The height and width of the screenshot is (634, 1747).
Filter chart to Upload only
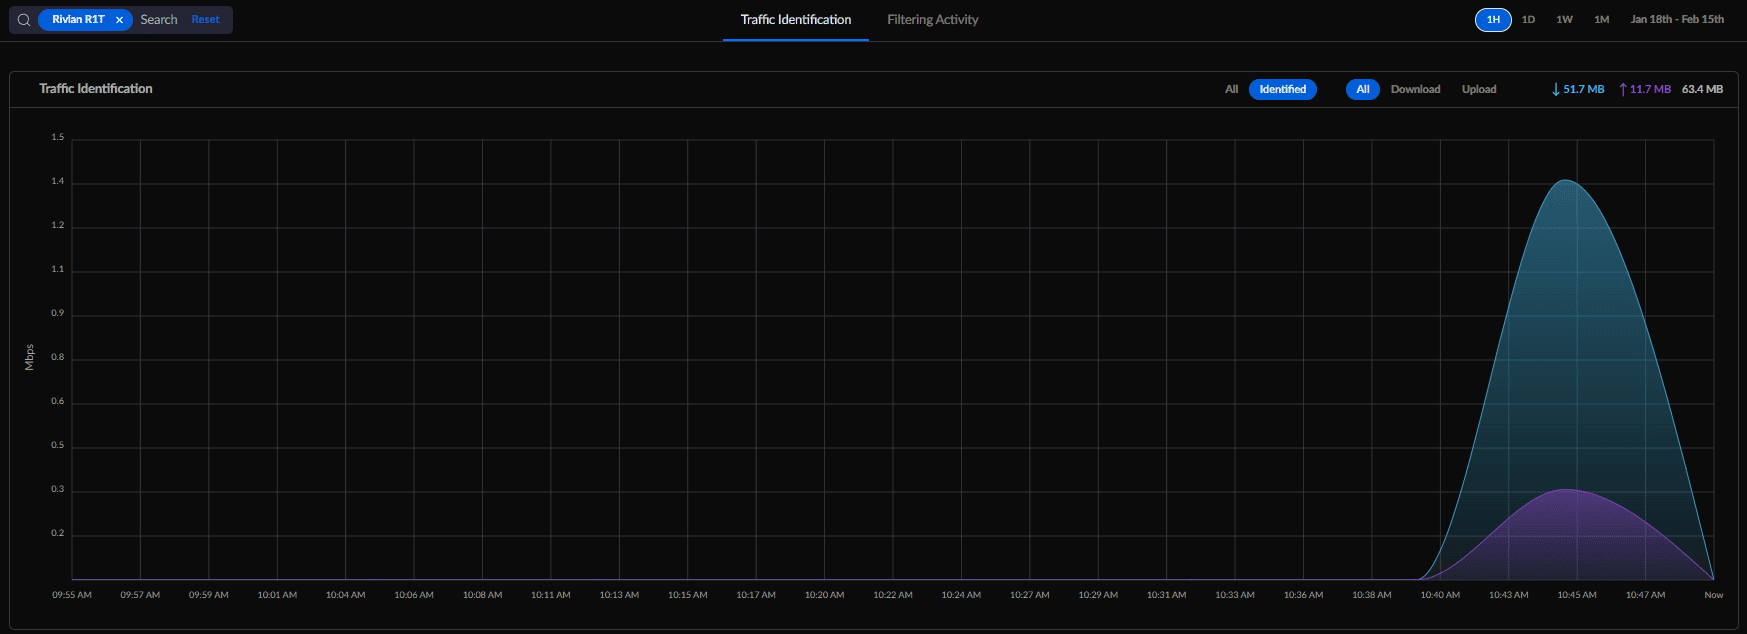(x=1479, y=89)
